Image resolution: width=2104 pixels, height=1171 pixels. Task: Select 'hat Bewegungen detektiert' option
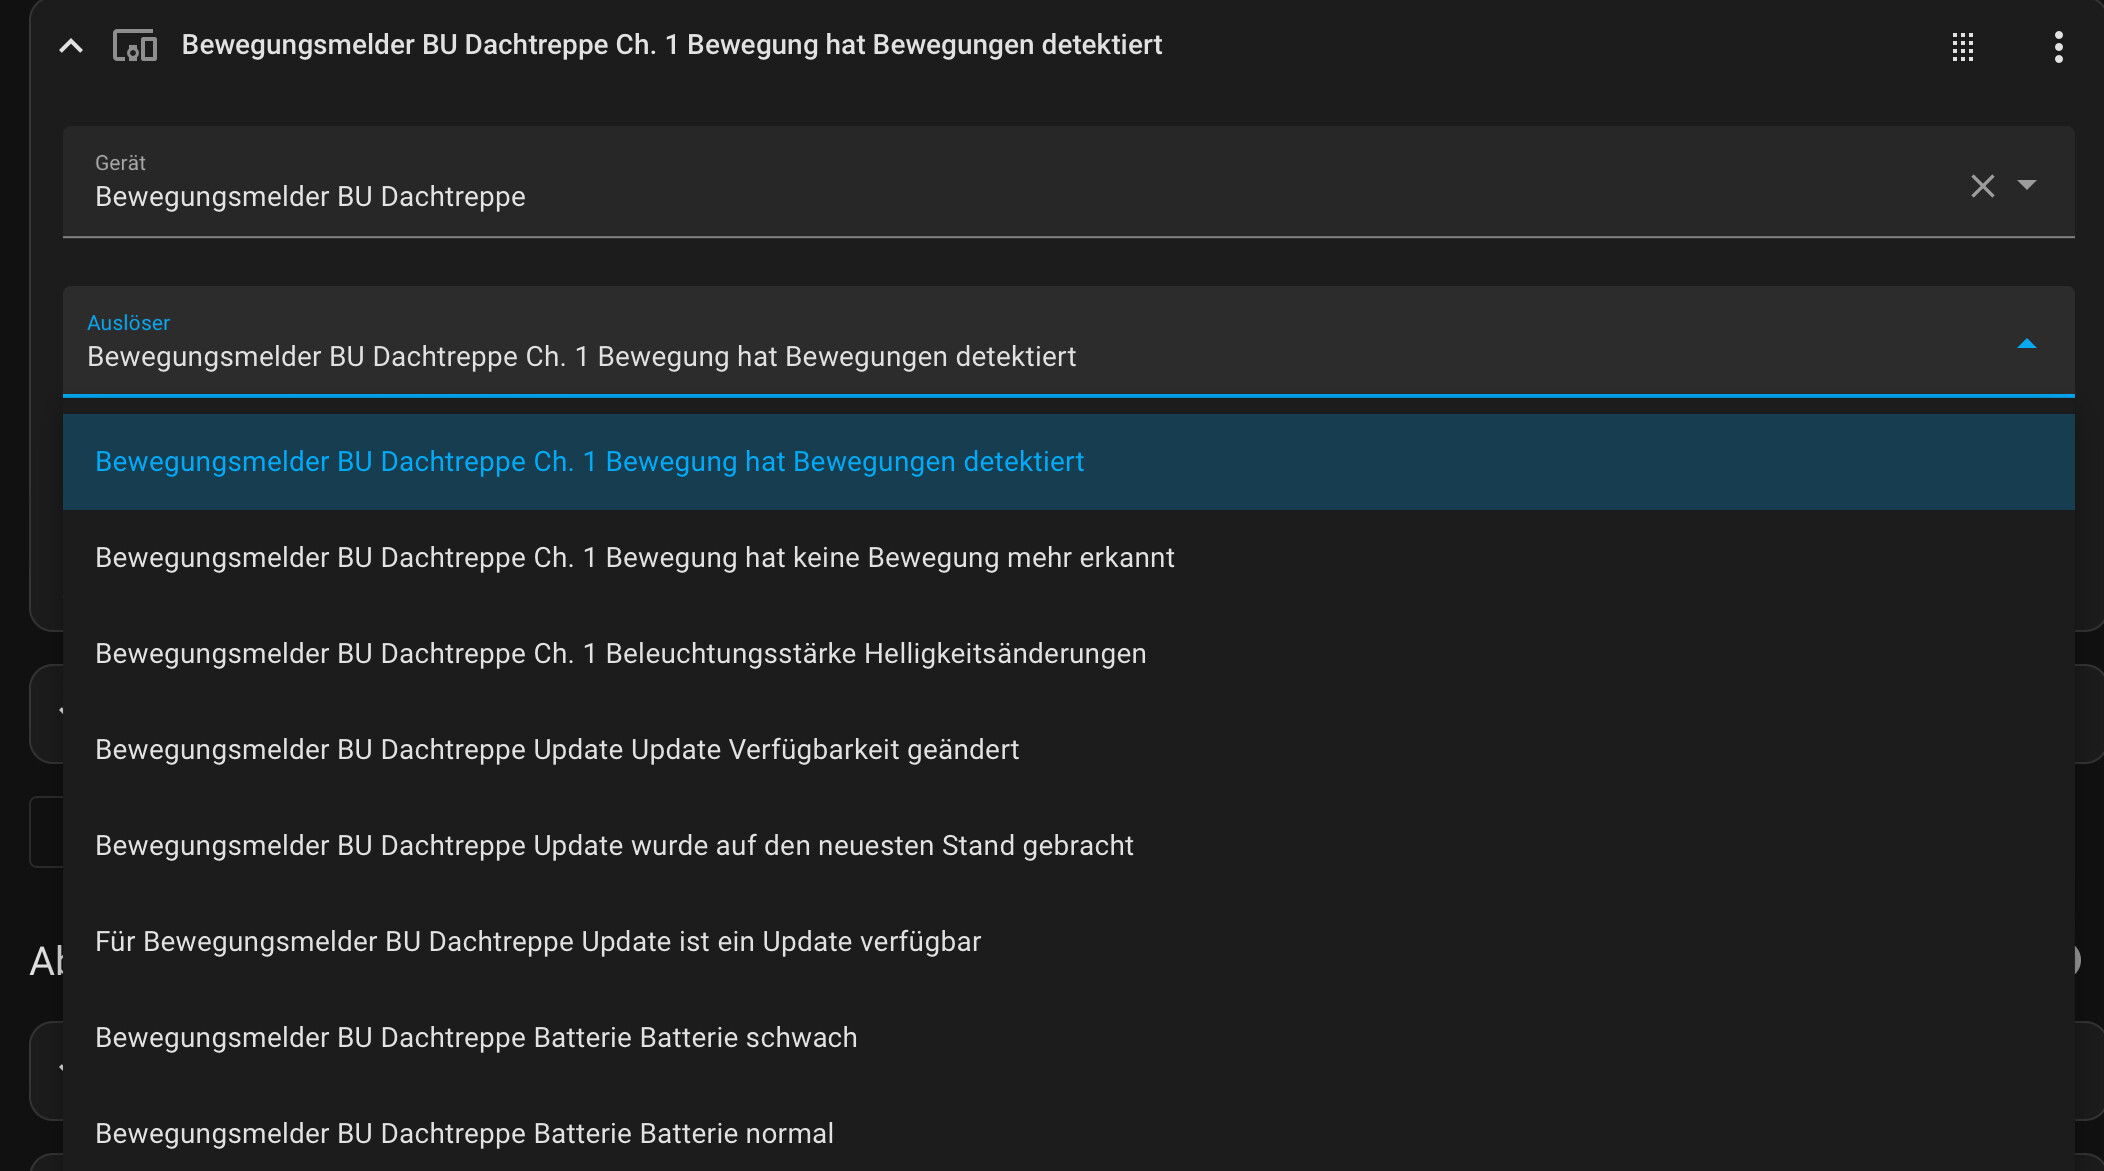tap(590, 462)
